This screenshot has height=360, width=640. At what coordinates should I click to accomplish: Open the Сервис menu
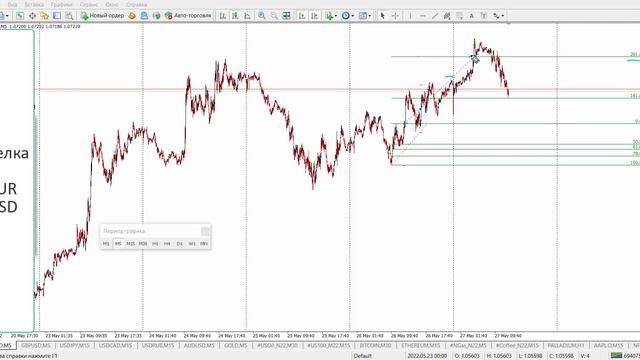click(89, 4)
